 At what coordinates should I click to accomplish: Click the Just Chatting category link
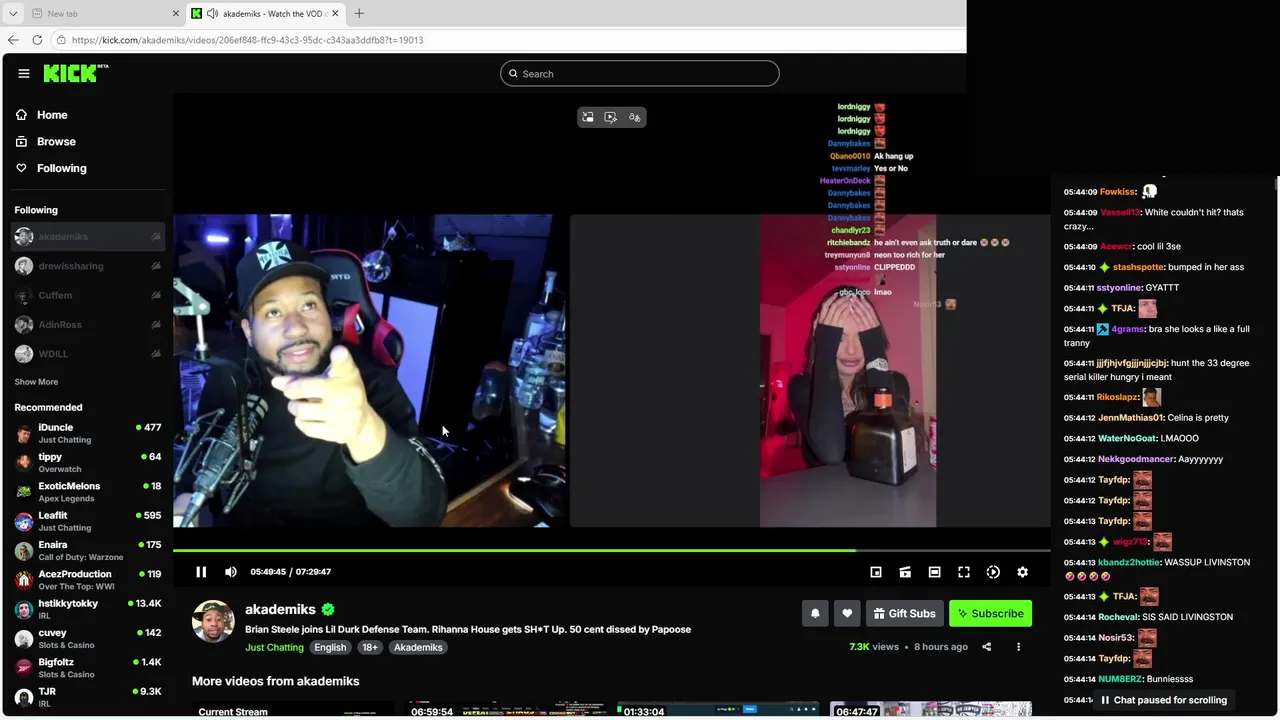coord(274,647)
